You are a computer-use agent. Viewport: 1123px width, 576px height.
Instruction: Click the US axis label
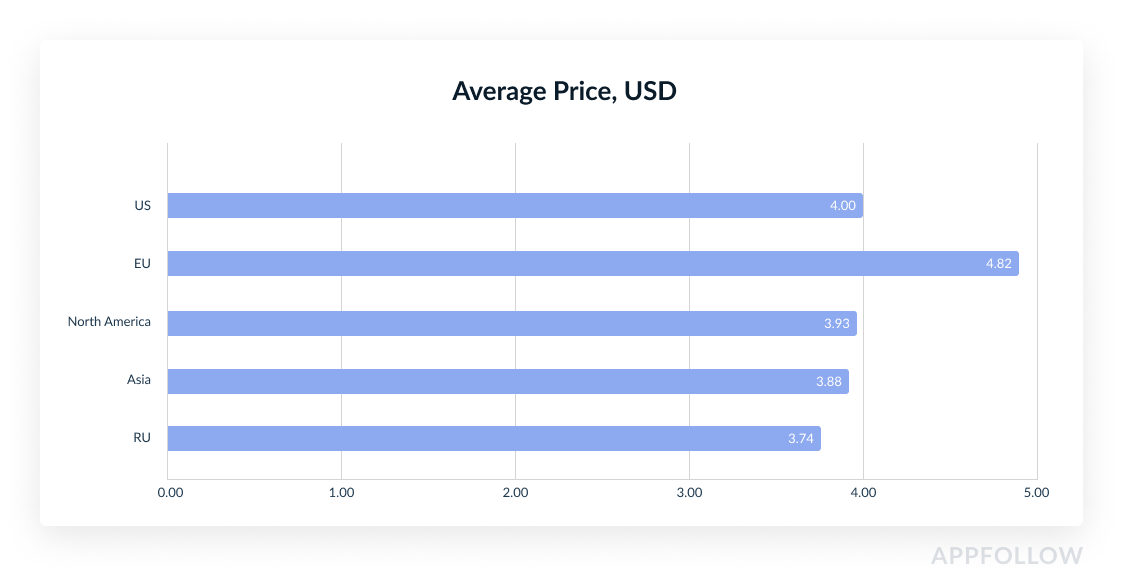click(x=143, y=206)
